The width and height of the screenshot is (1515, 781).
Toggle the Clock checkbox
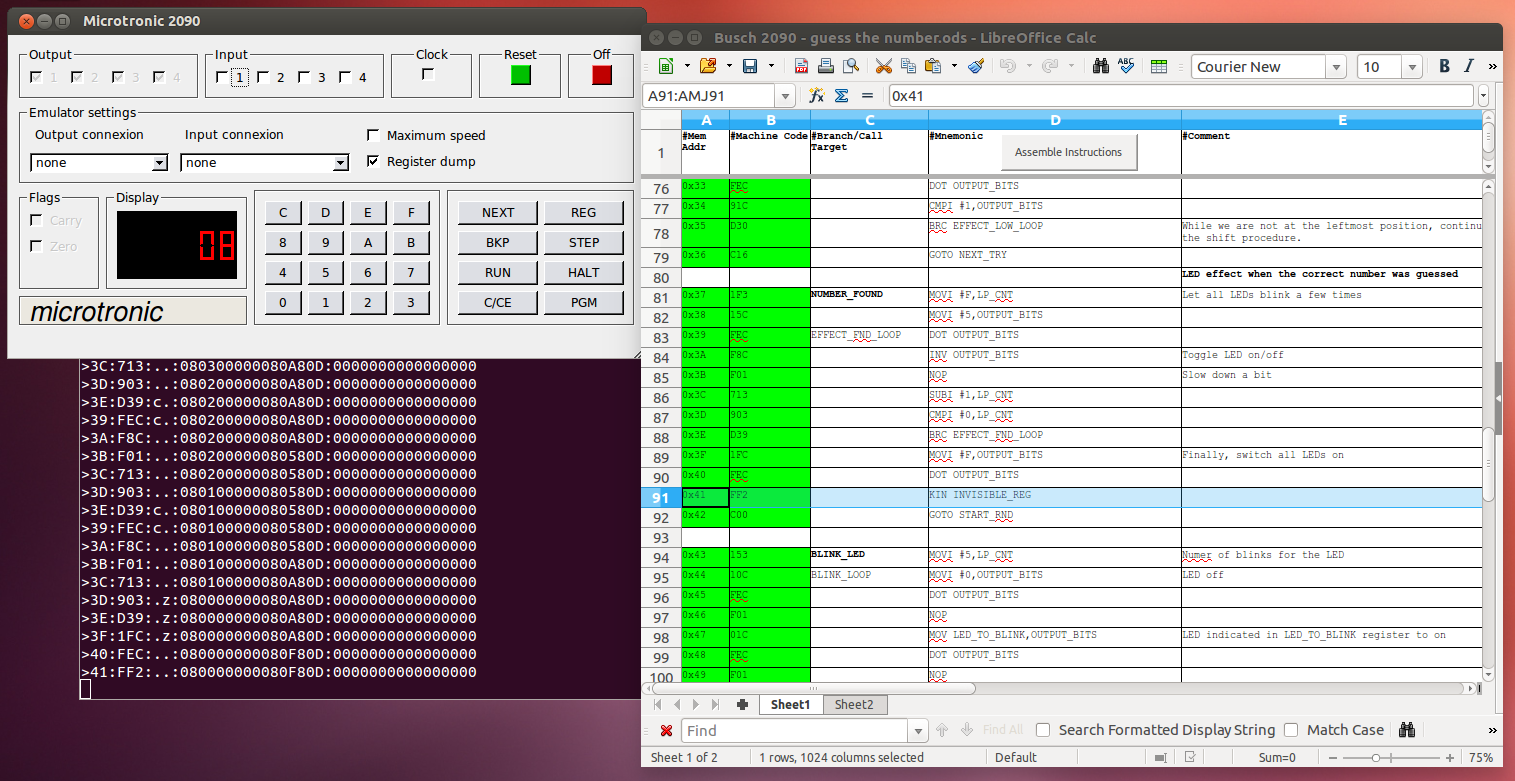pos(428,75)
